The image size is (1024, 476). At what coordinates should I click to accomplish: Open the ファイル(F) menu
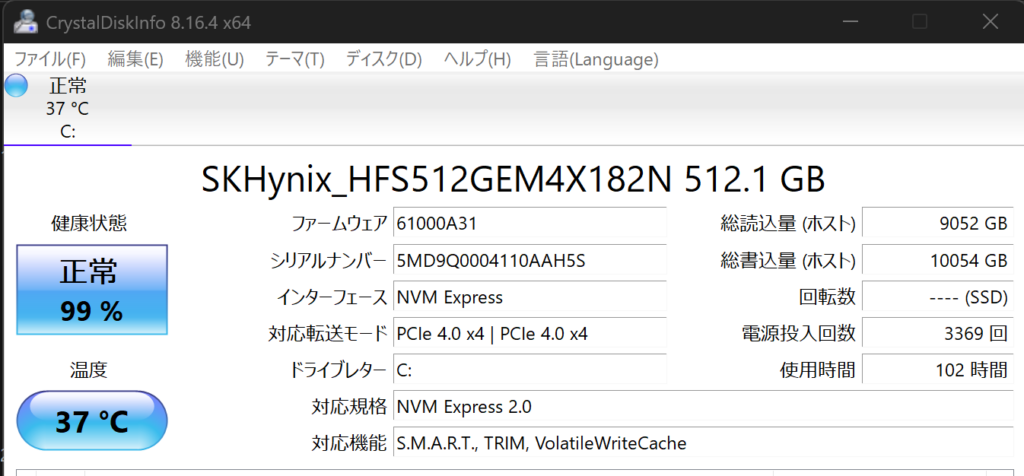(50, 59)
